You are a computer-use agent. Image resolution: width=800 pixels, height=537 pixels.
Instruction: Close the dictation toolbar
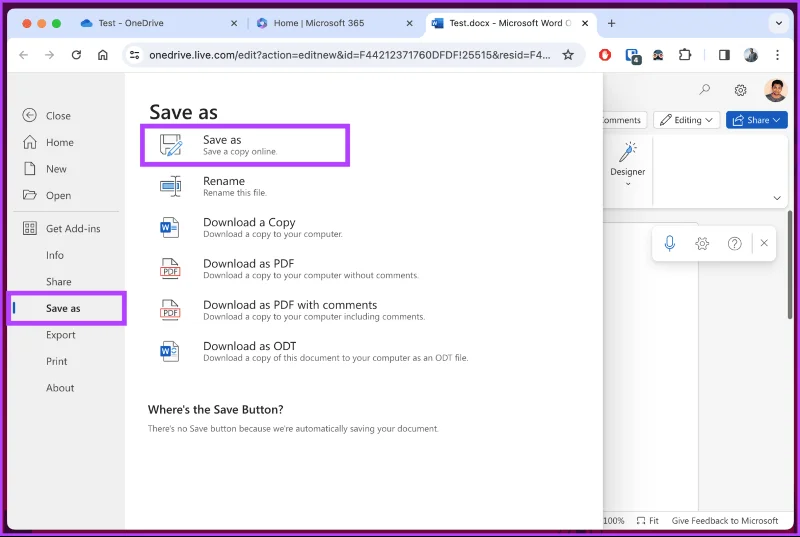[x=764, y=243]
